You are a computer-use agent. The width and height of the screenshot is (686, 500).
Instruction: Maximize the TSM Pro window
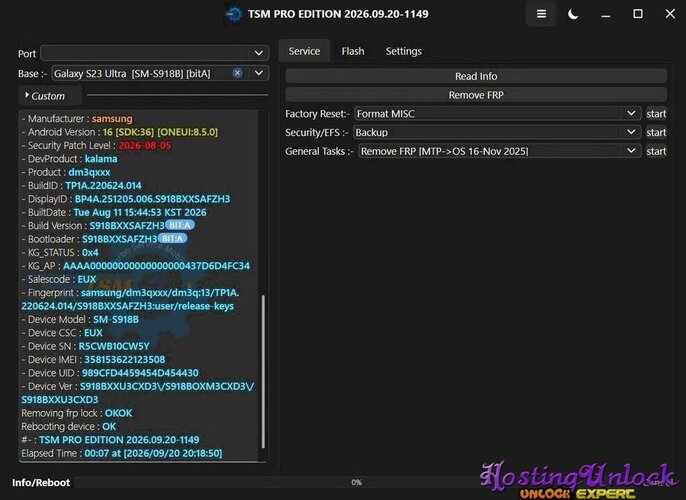(x=638, y=14)
